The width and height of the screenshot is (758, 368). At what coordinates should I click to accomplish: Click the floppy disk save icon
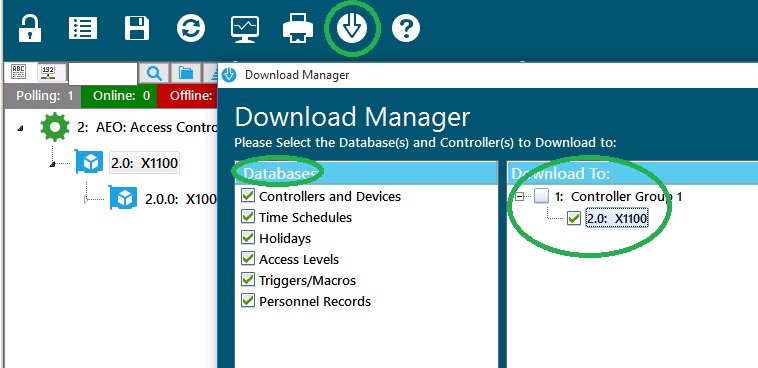pyautogui.click(x=137, y=28)
